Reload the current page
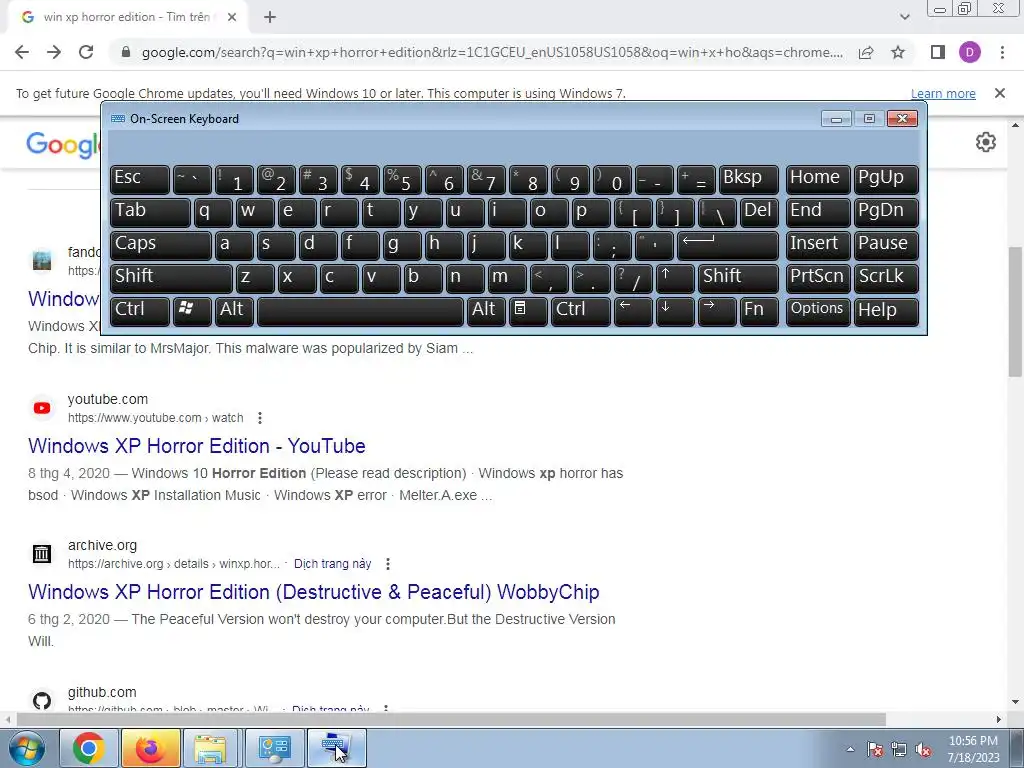The image size is (1024, 768). [86, 52]
